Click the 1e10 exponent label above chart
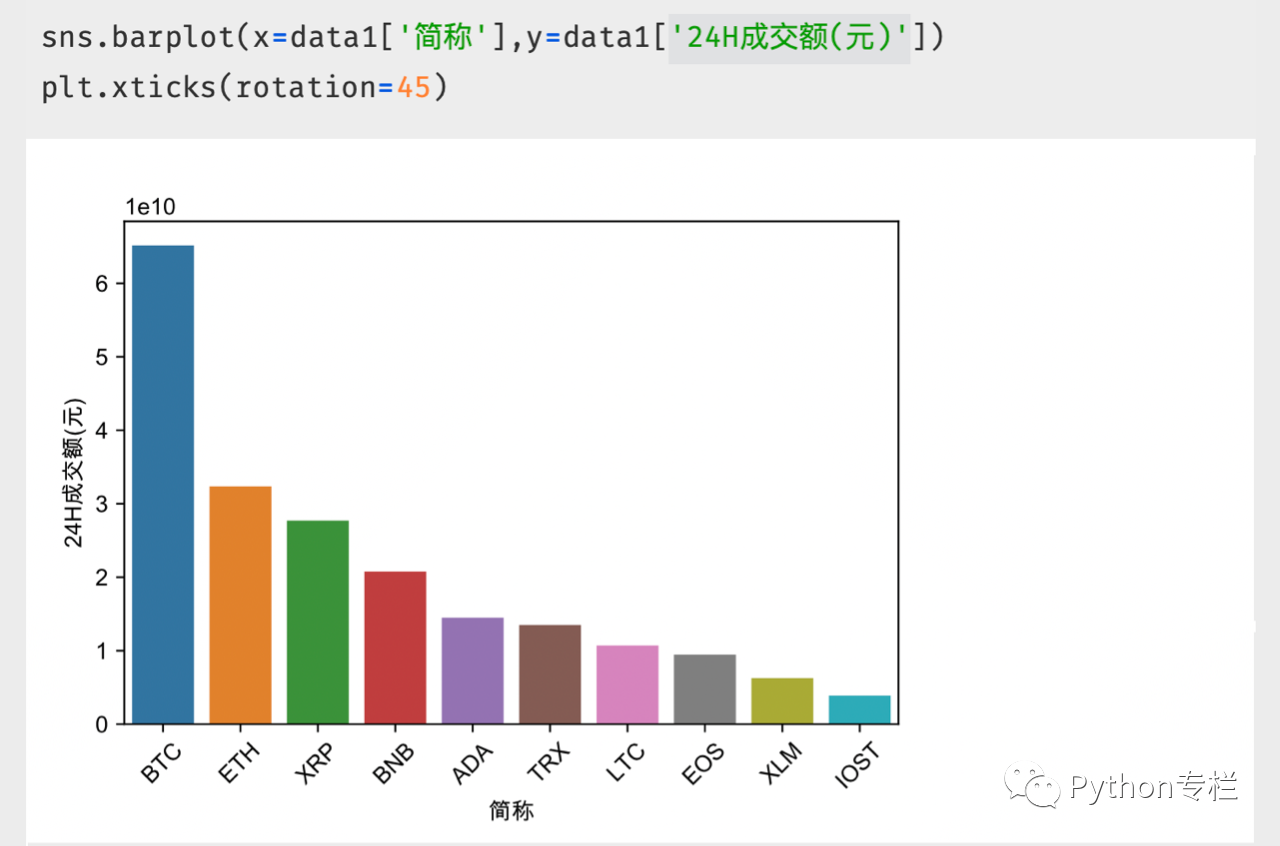The height and width of the screenshot is (846, 1280). 150,206
